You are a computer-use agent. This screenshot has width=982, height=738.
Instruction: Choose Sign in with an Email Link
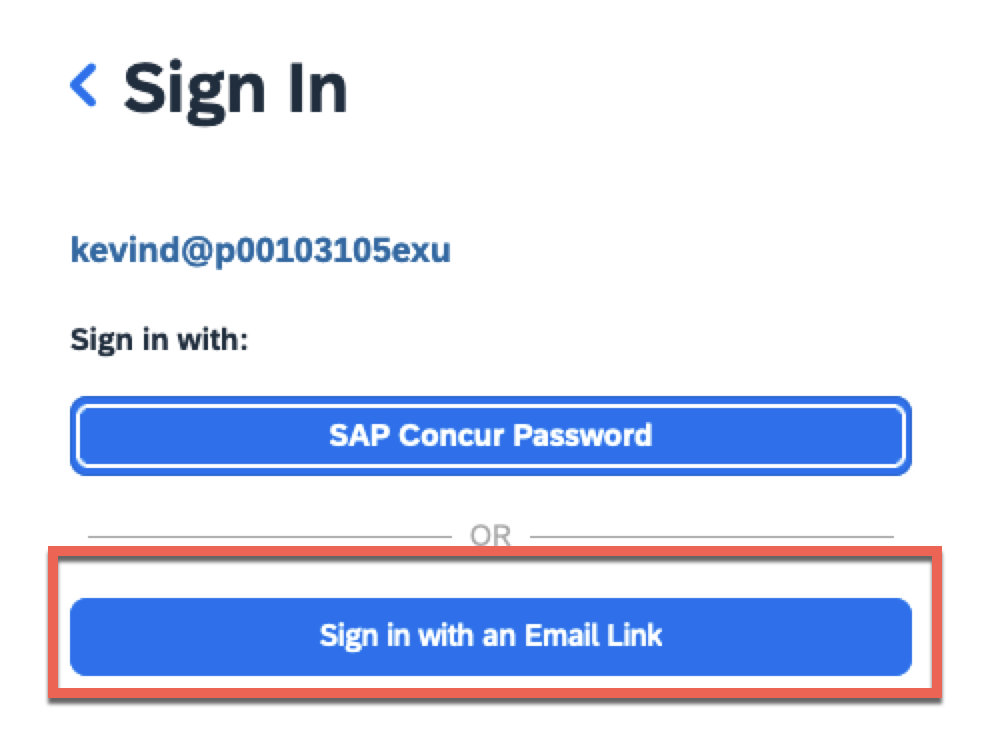[x=490, y=636]
